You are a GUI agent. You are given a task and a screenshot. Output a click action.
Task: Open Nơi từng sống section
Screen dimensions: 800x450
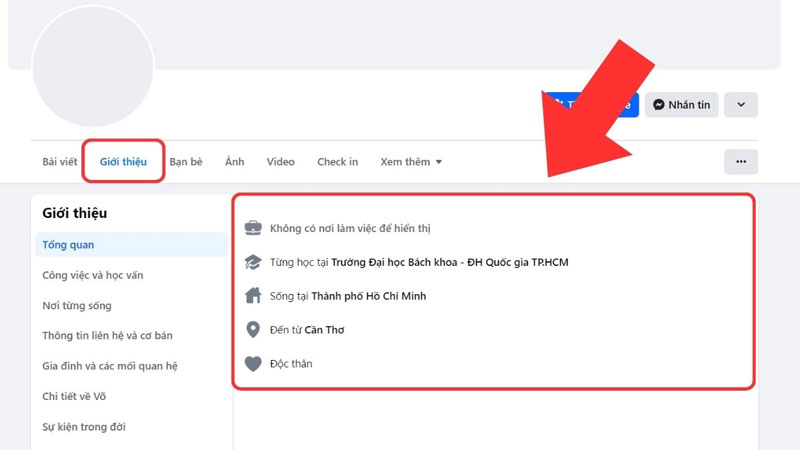[x=77, y=306]
